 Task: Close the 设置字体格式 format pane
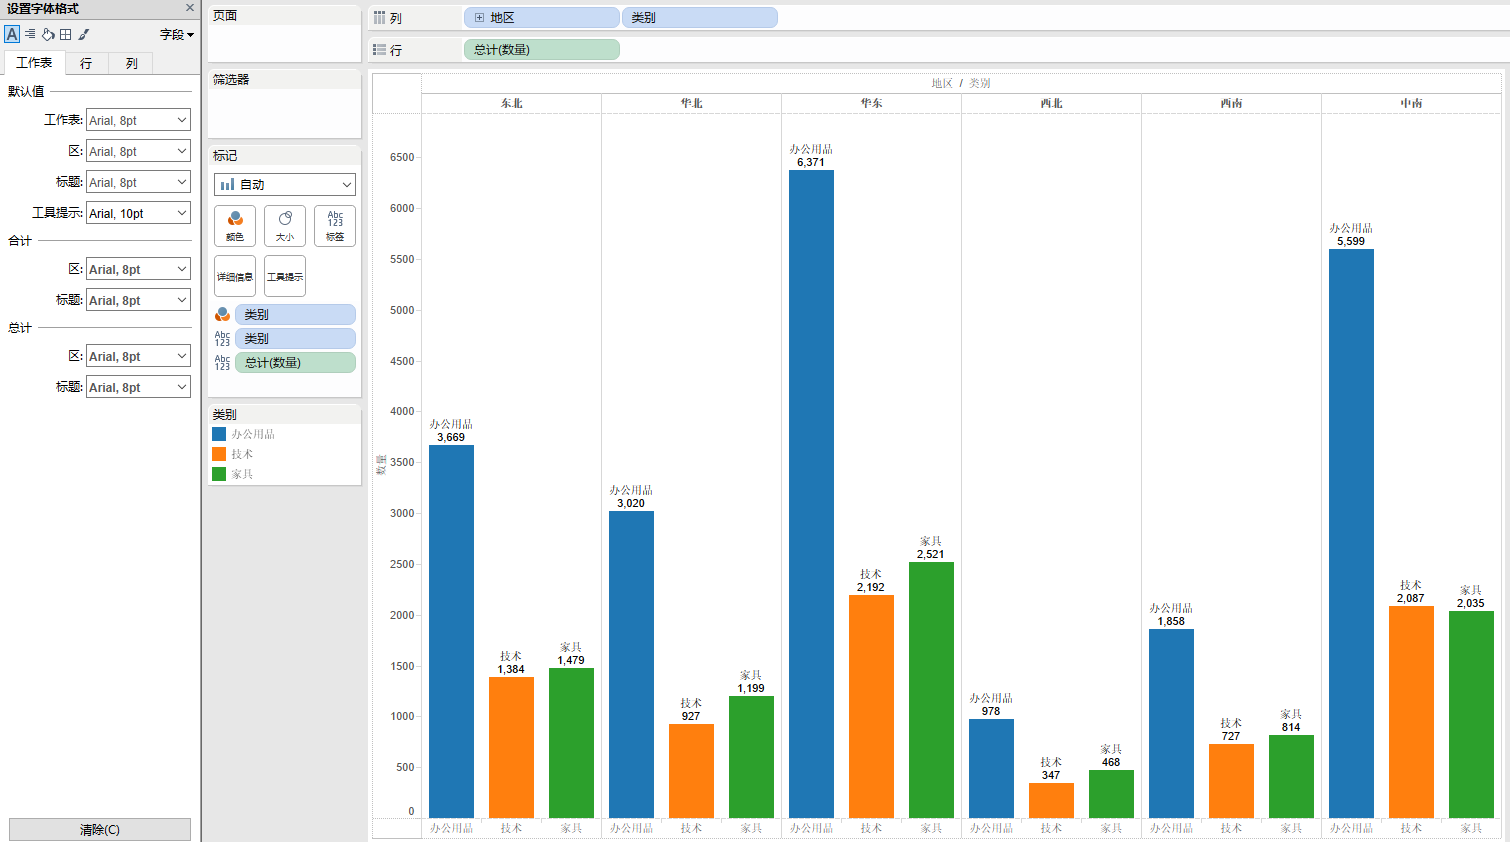point(190,8)
